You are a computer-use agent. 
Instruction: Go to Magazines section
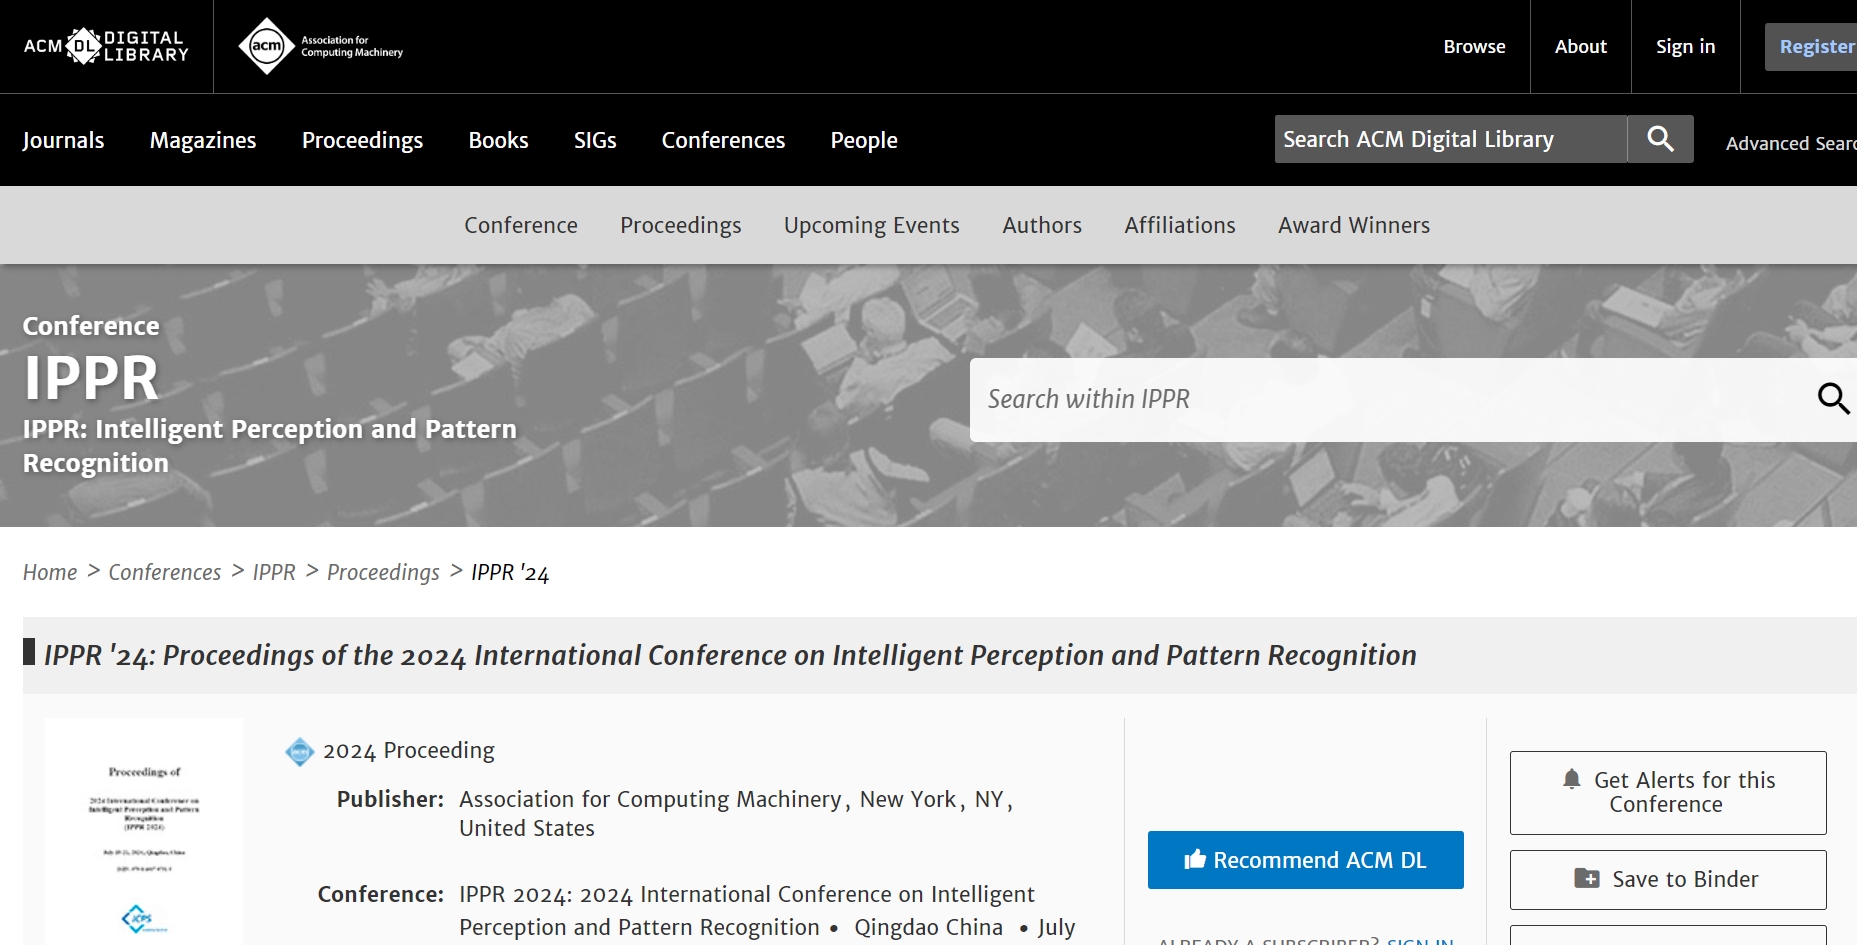tap(203, 140)
